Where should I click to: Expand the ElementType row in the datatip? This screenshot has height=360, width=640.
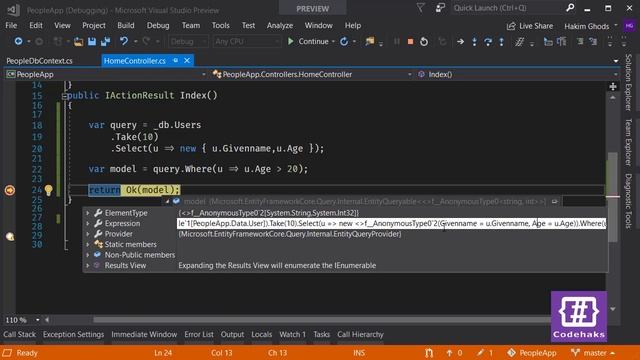click(88, 213)
